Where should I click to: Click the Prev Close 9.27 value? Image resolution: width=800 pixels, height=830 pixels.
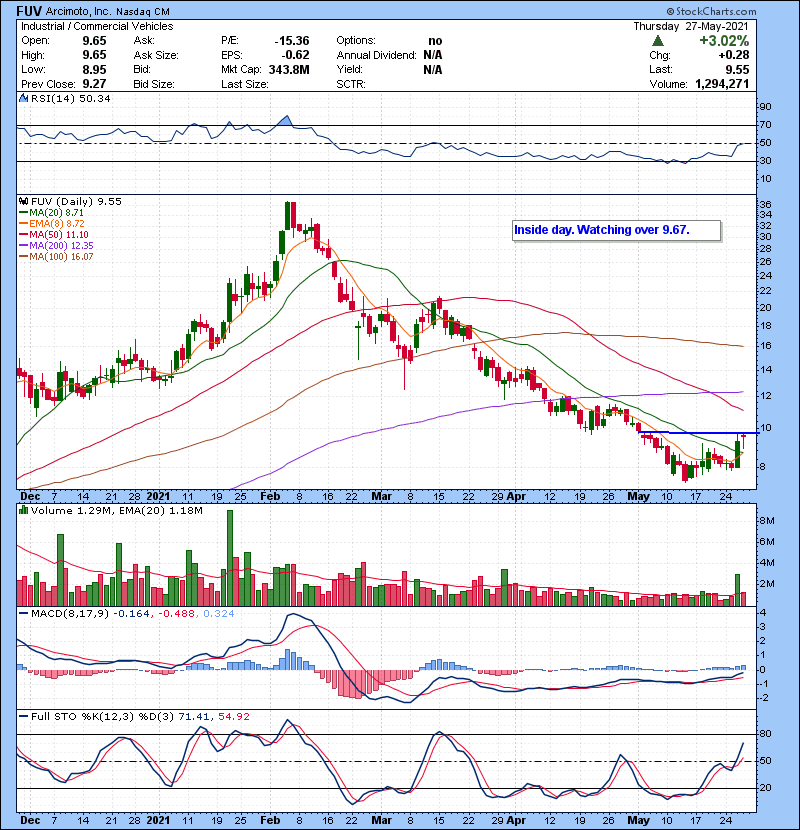(94, 84)
